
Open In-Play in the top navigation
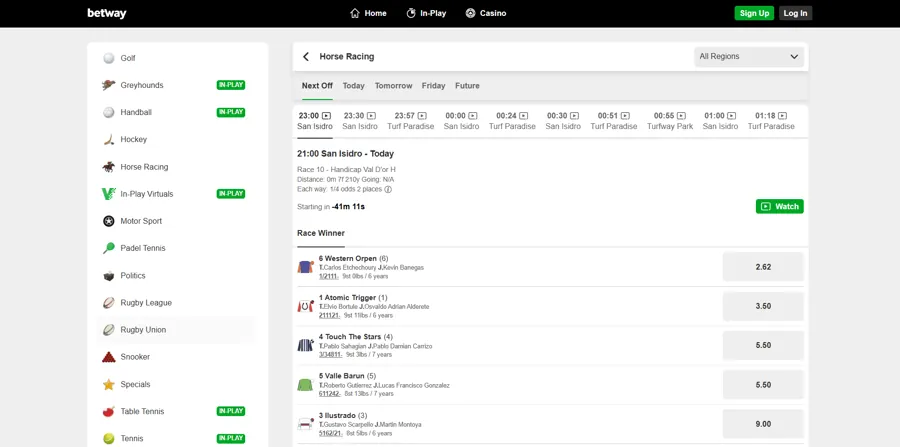pos(426,13)
